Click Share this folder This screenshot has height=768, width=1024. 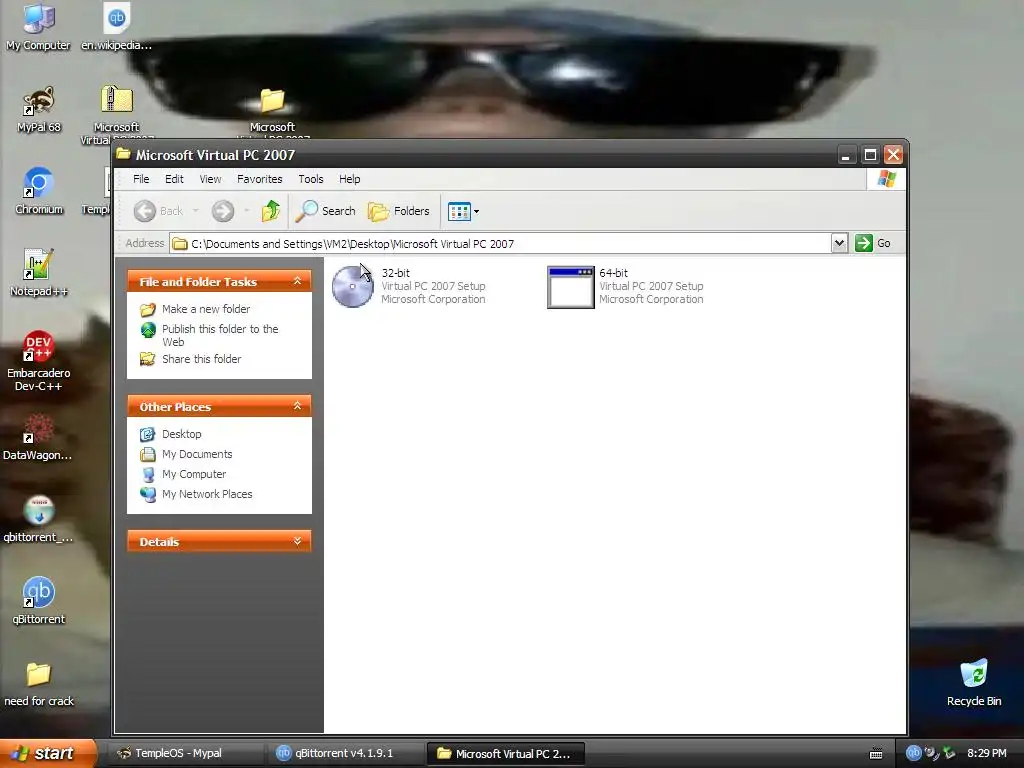pyautogui.click(x=201, y=359)
